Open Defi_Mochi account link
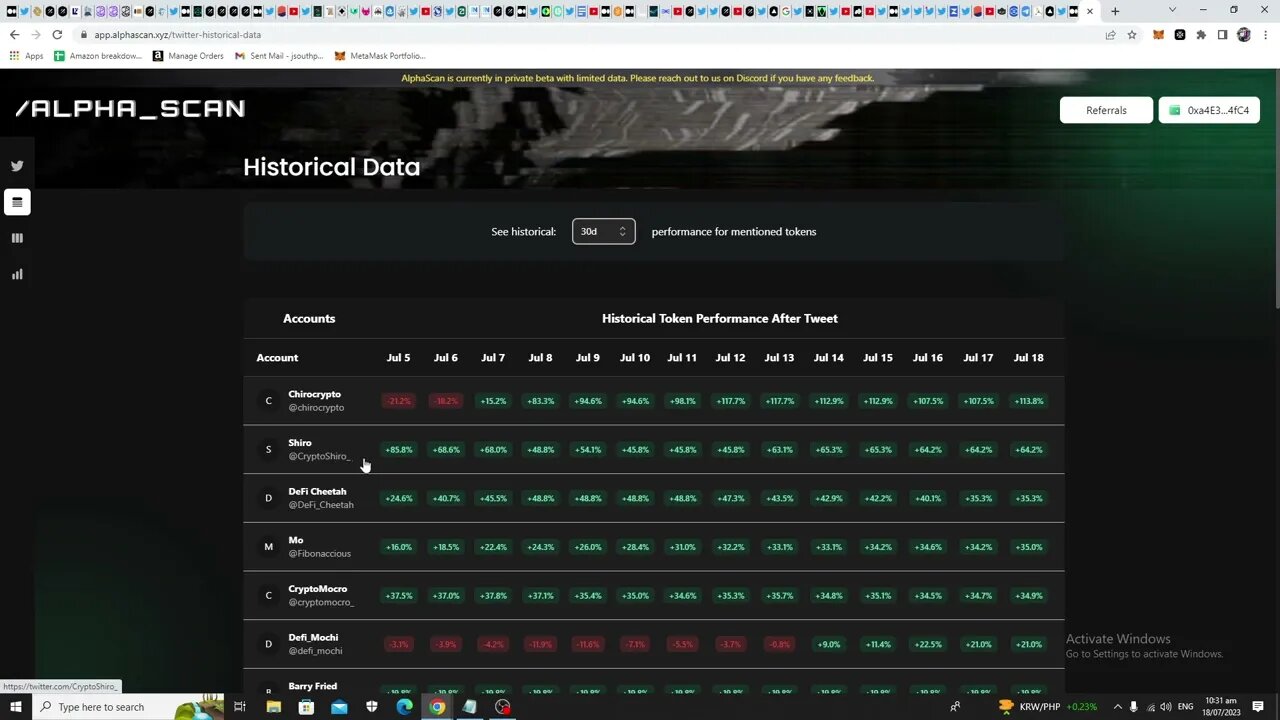This screenshot has width=1280, height=720. tap(315, 644)
